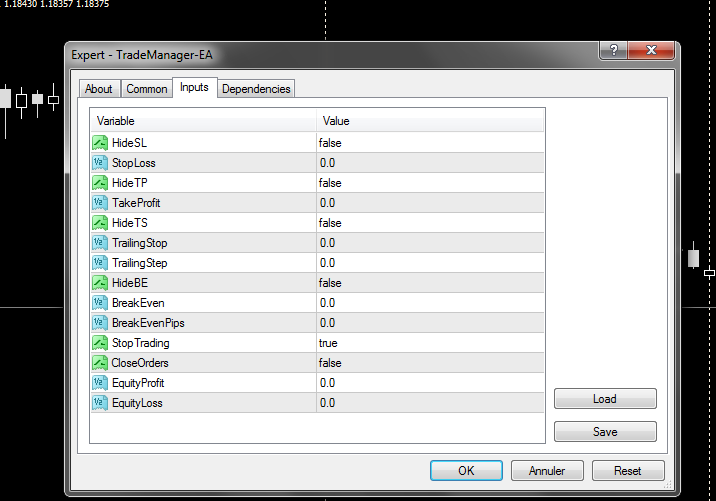Select the StopTrading variable name
The width and height of the screenshot is (716, 501).
pos(141,343)
